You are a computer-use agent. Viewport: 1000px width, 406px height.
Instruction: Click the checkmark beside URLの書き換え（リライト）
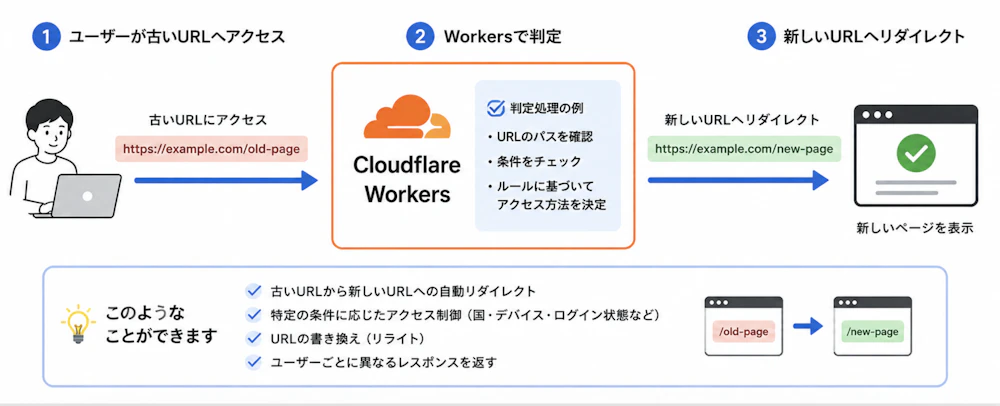click(x=253, y=338)
